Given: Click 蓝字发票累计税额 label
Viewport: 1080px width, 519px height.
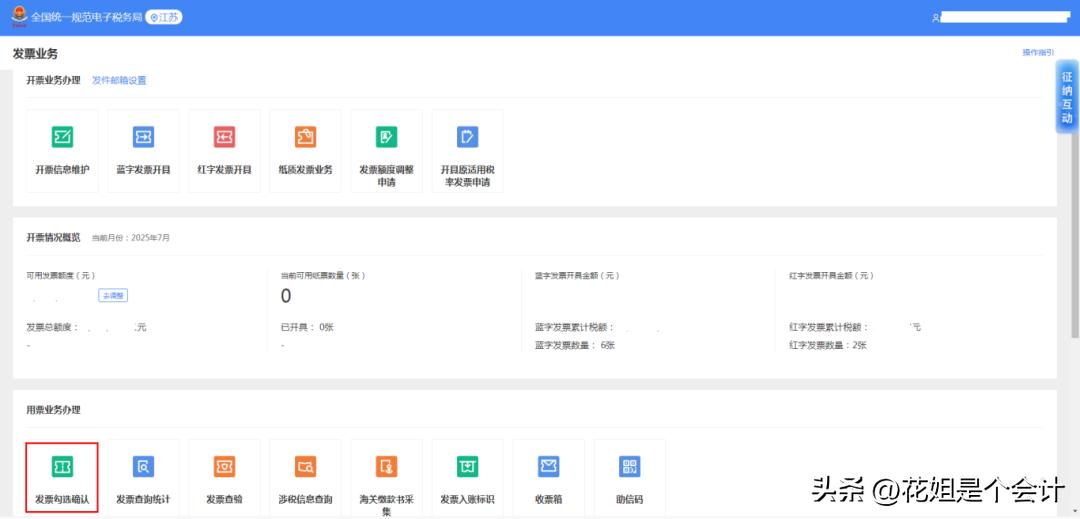Looking at the screenshot, I should (574, 327).
